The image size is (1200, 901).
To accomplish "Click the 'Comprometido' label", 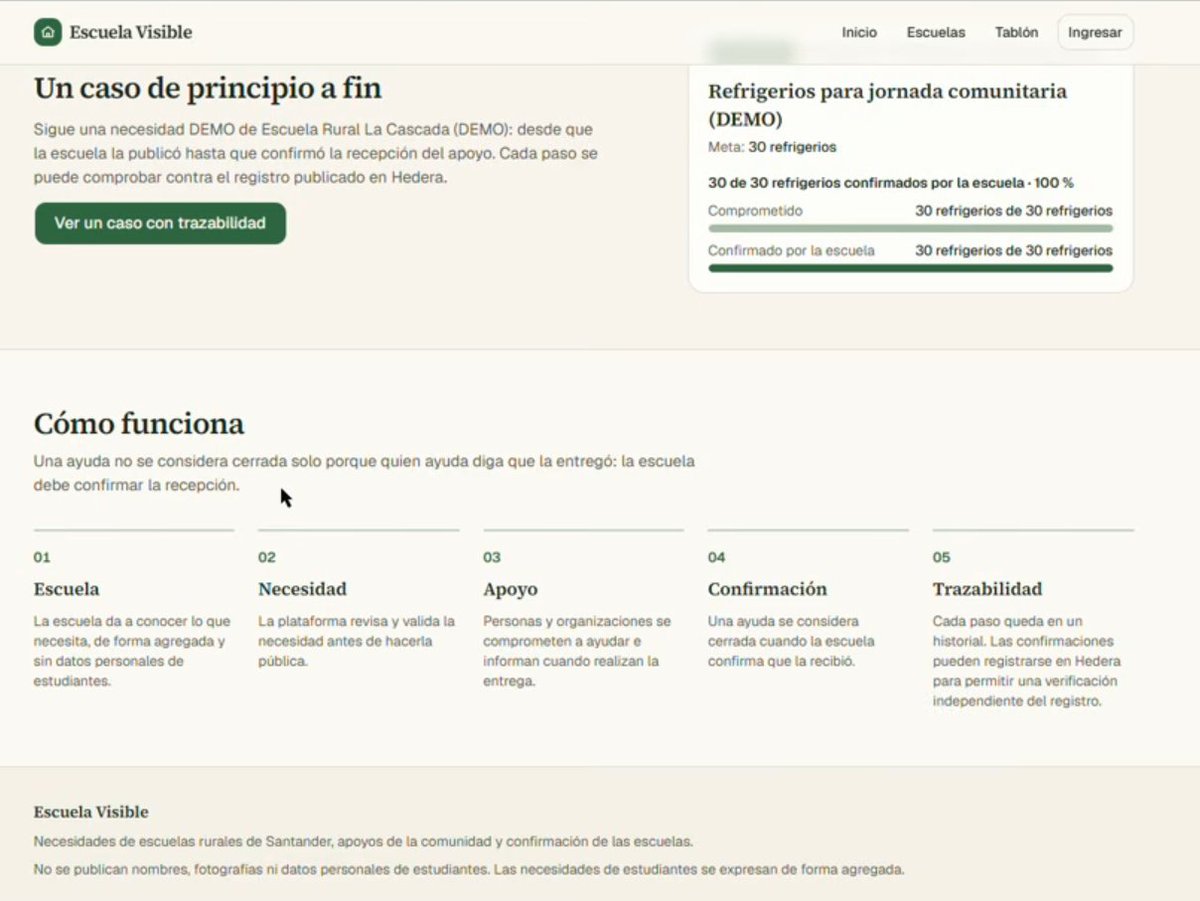I will (755, 211).
